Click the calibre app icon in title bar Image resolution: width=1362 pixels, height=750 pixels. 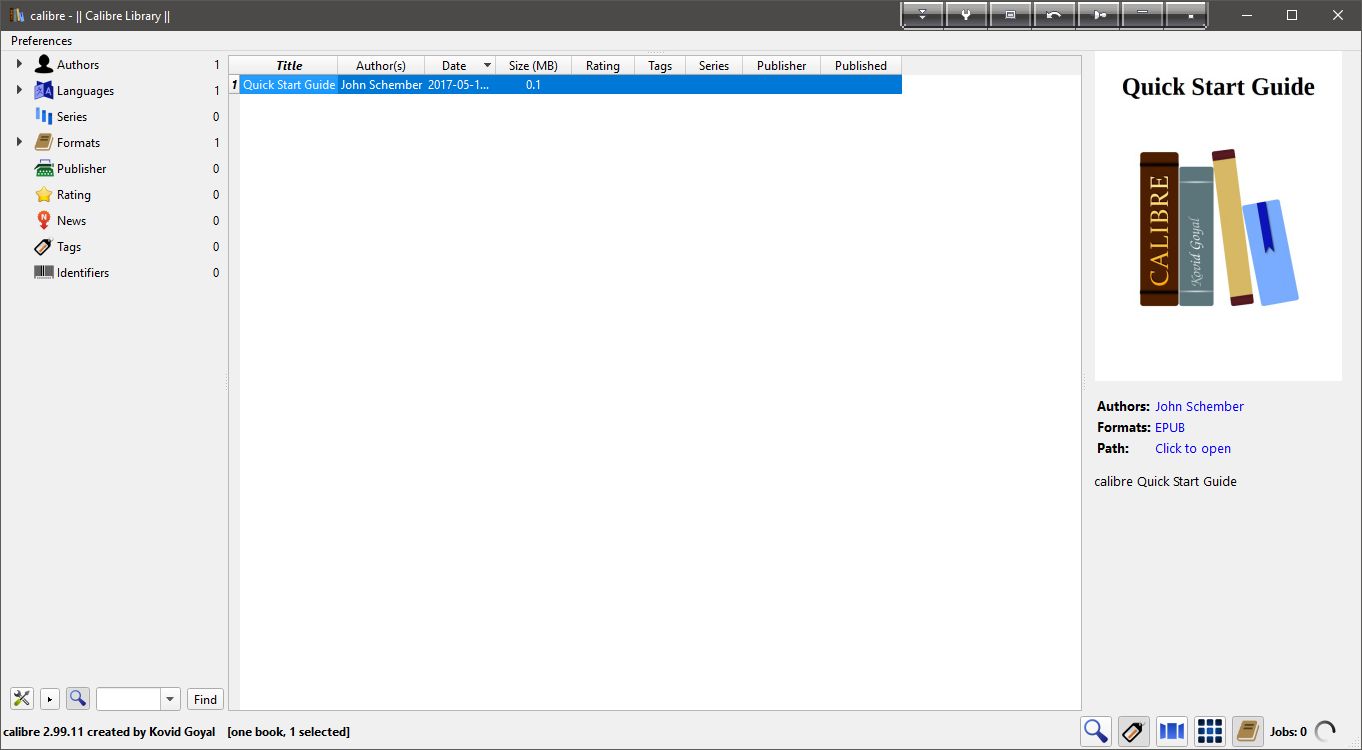tap(17, 15)
